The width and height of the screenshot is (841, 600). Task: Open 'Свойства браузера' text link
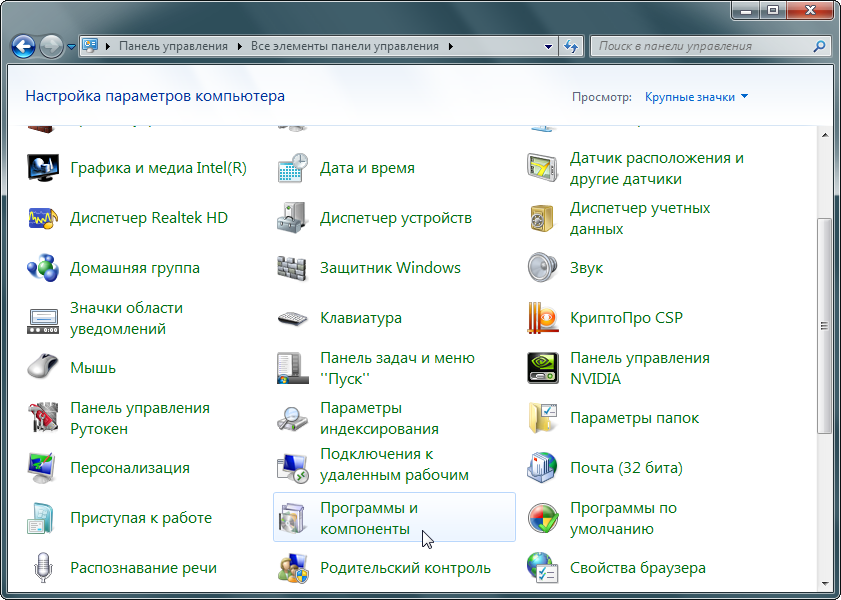click(x=638, y=568)
